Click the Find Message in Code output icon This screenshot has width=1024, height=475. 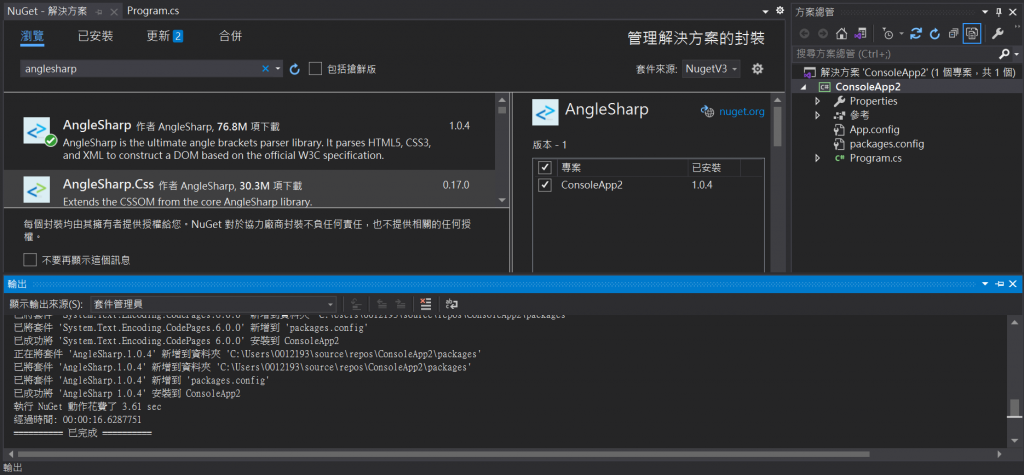pyautogui.click(x=356, y=304)
